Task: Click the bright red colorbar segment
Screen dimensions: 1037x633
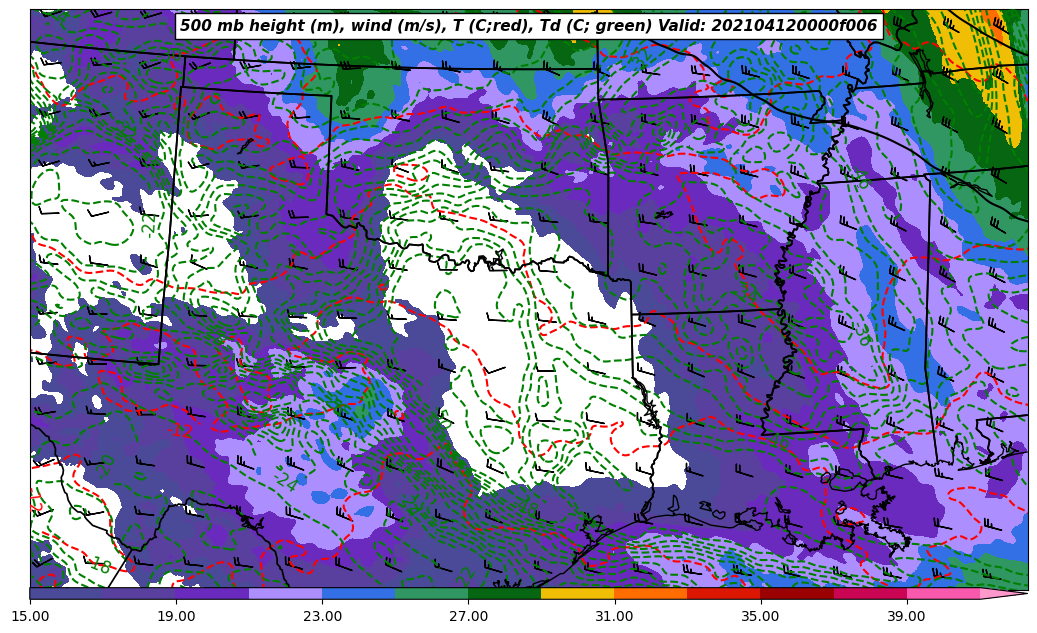Action: 723,593
